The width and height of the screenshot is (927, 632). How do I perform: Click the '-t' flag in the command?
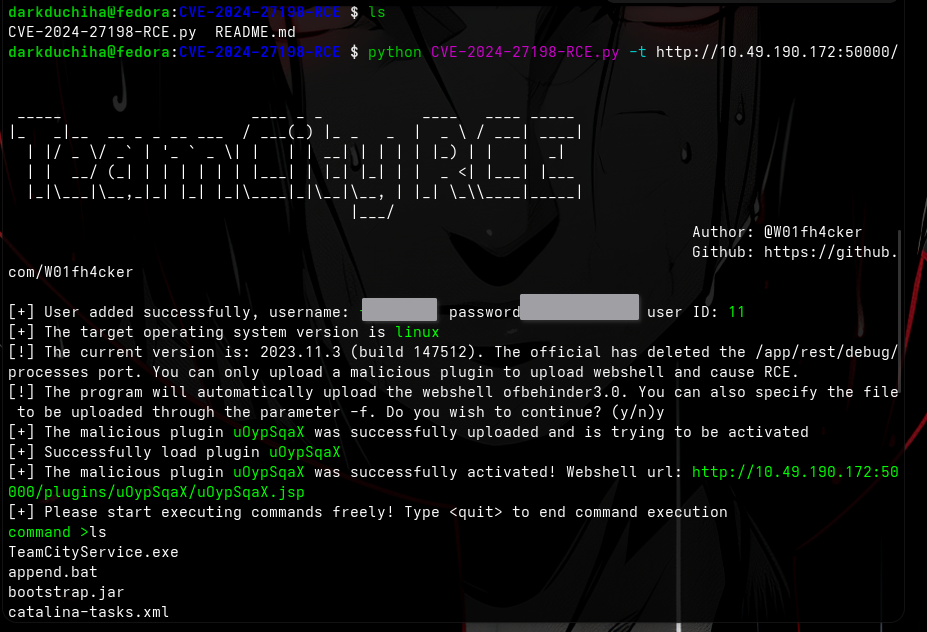(637, 52)
